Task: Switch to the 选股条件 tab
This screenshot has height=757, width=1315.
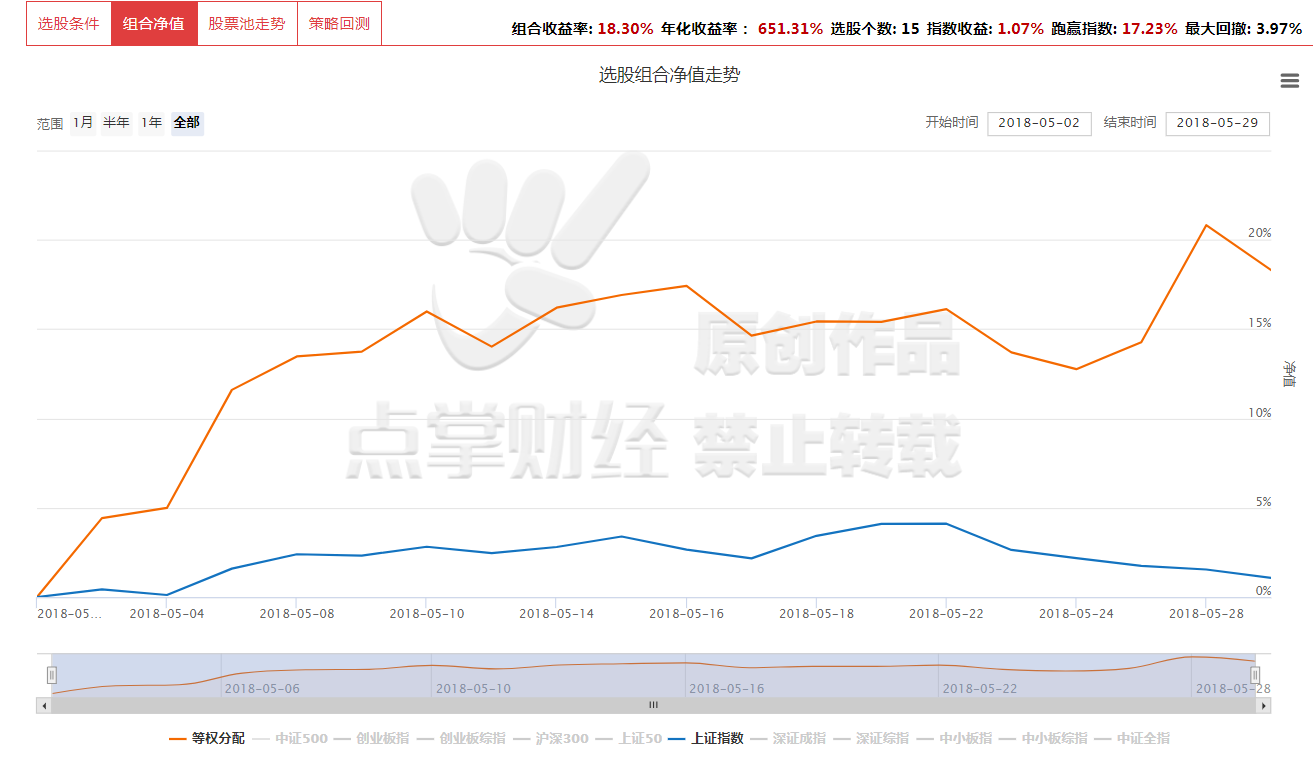Action: coord(69,23)
